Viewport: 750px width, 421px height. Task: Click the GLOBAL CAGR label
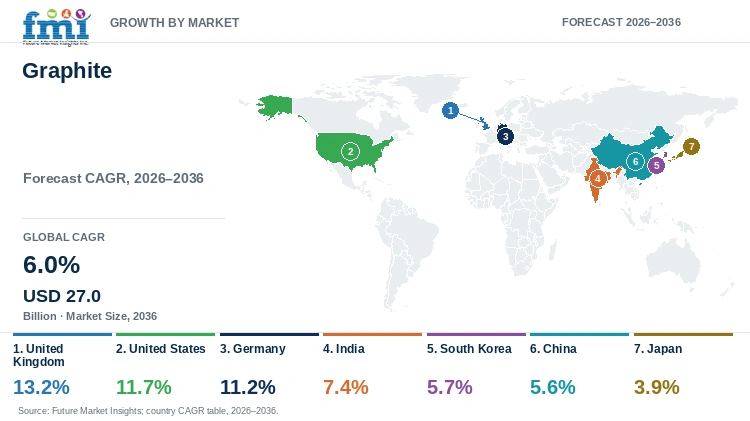(x=64, y=237)
